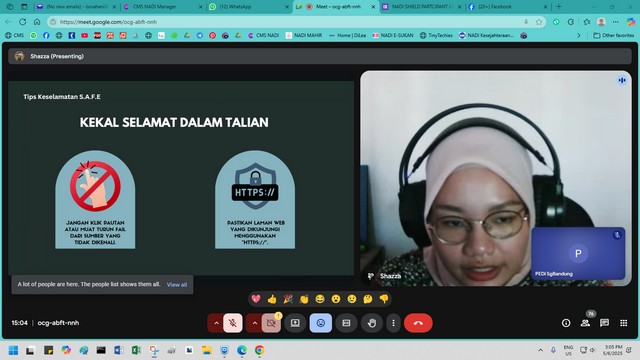Send the thumbs up reaction
The width and height of the screenshot is (640, 360).
pos(272,299)
